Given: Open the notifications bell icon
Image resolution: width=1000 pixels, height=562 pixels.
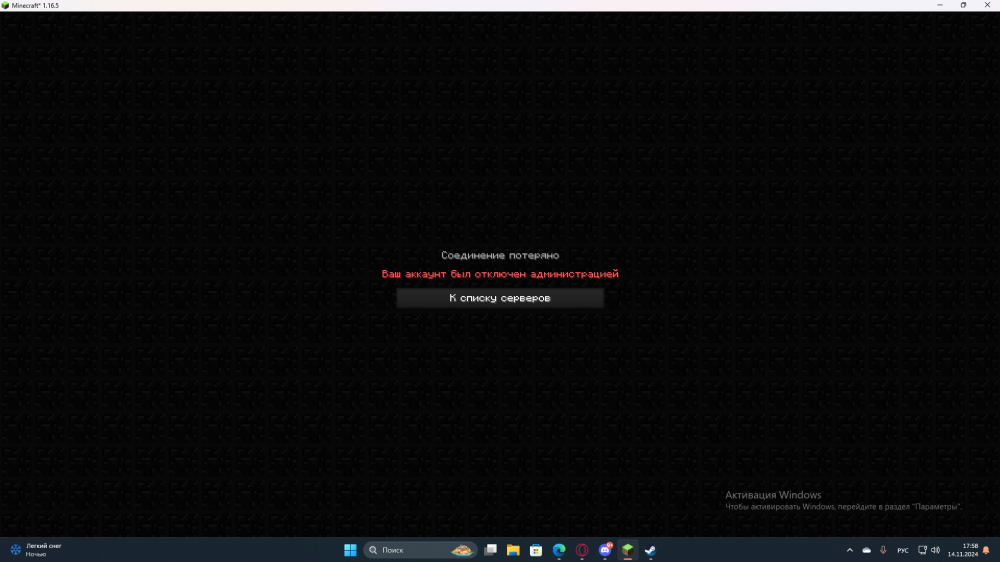Looking at the screenshot, I should coord(987,550).
